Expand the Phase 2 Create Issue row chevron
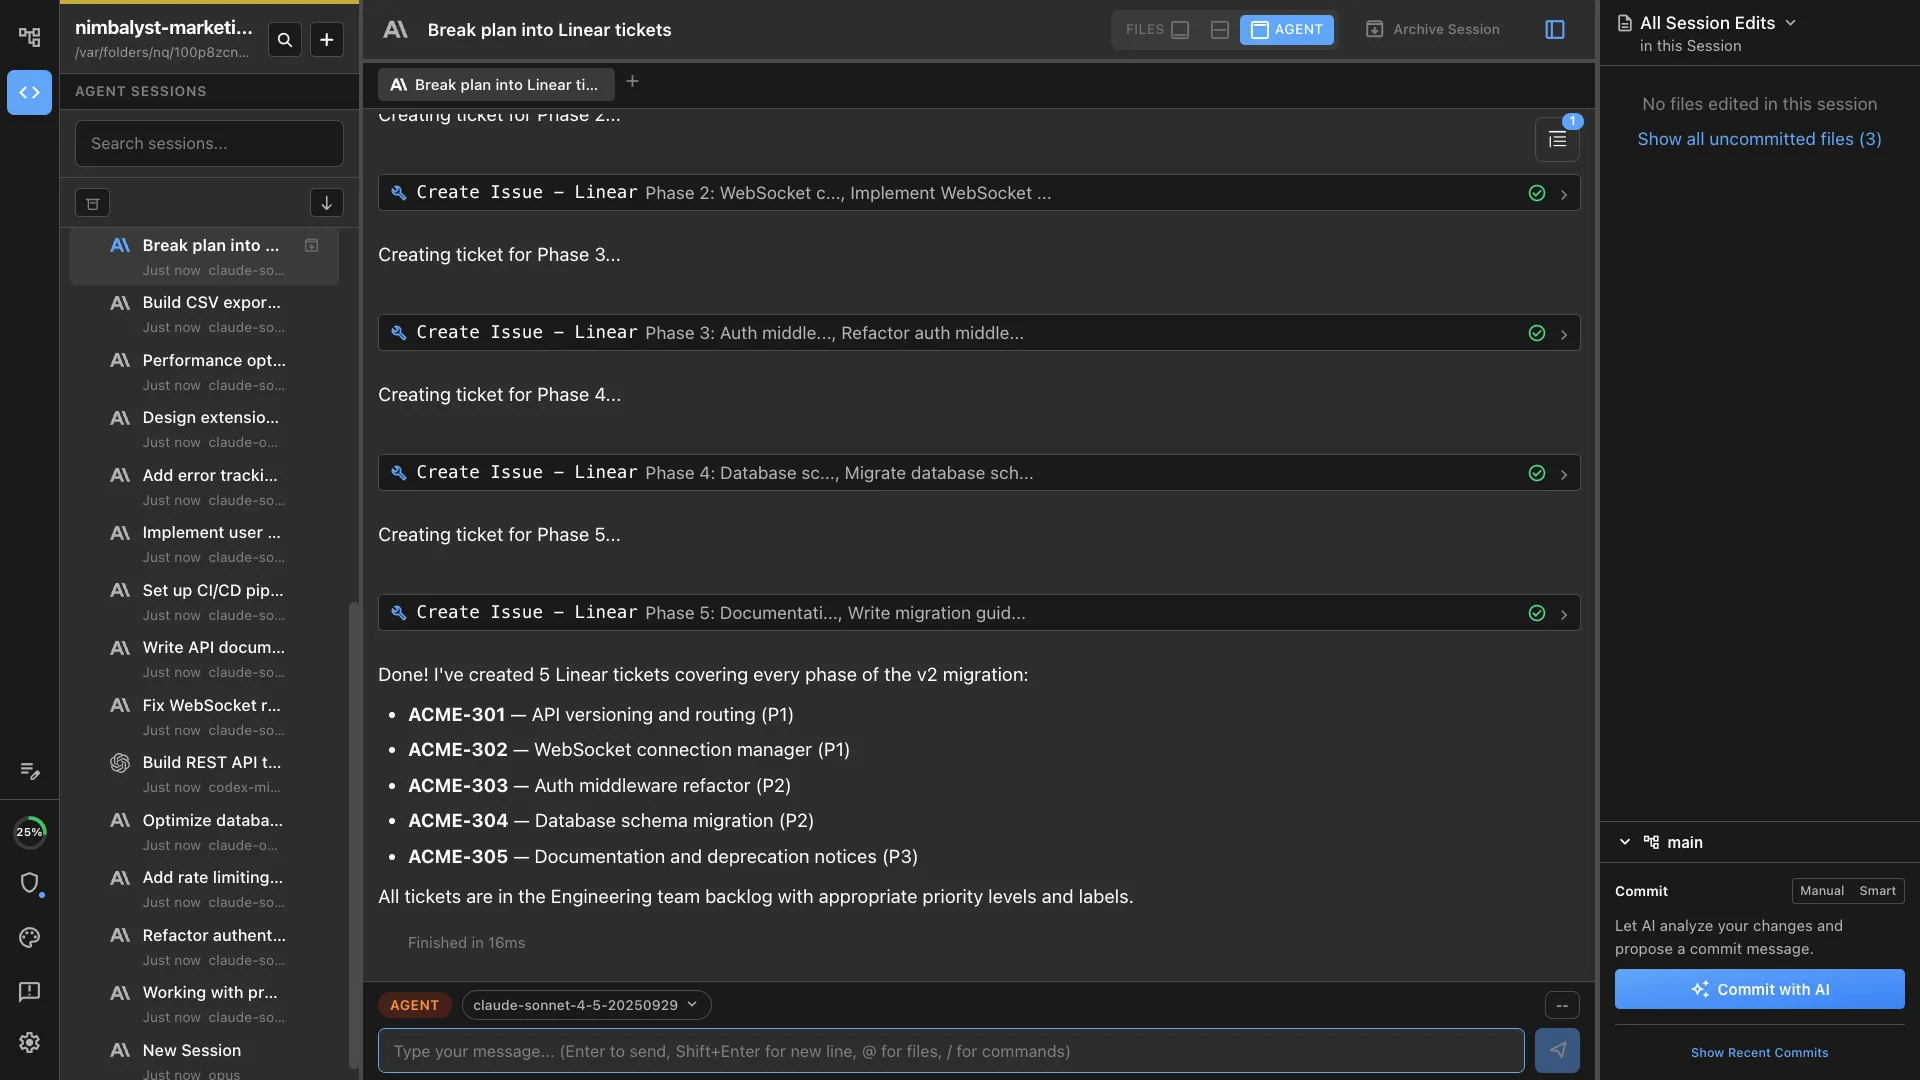 point(1564,193)
